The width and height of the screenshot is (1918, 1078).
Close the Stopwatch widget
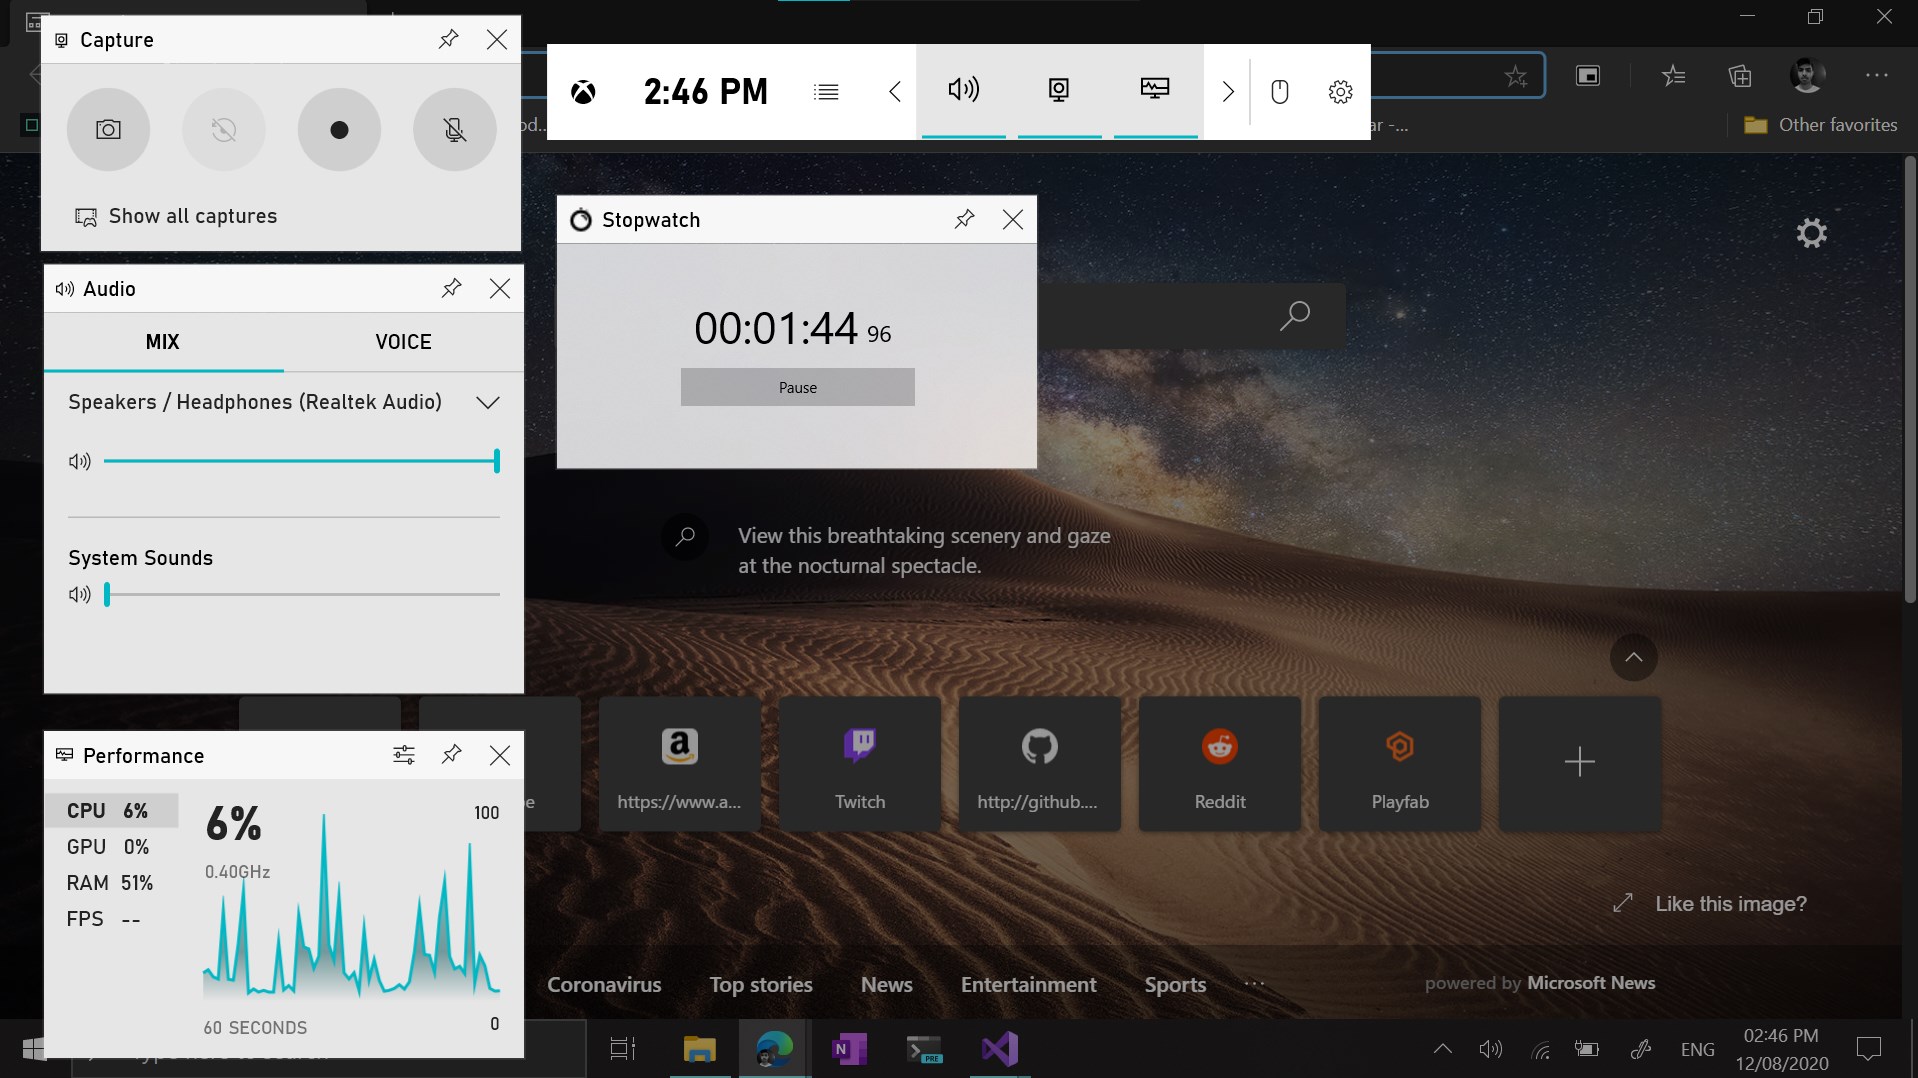[x=1013, y=219]
